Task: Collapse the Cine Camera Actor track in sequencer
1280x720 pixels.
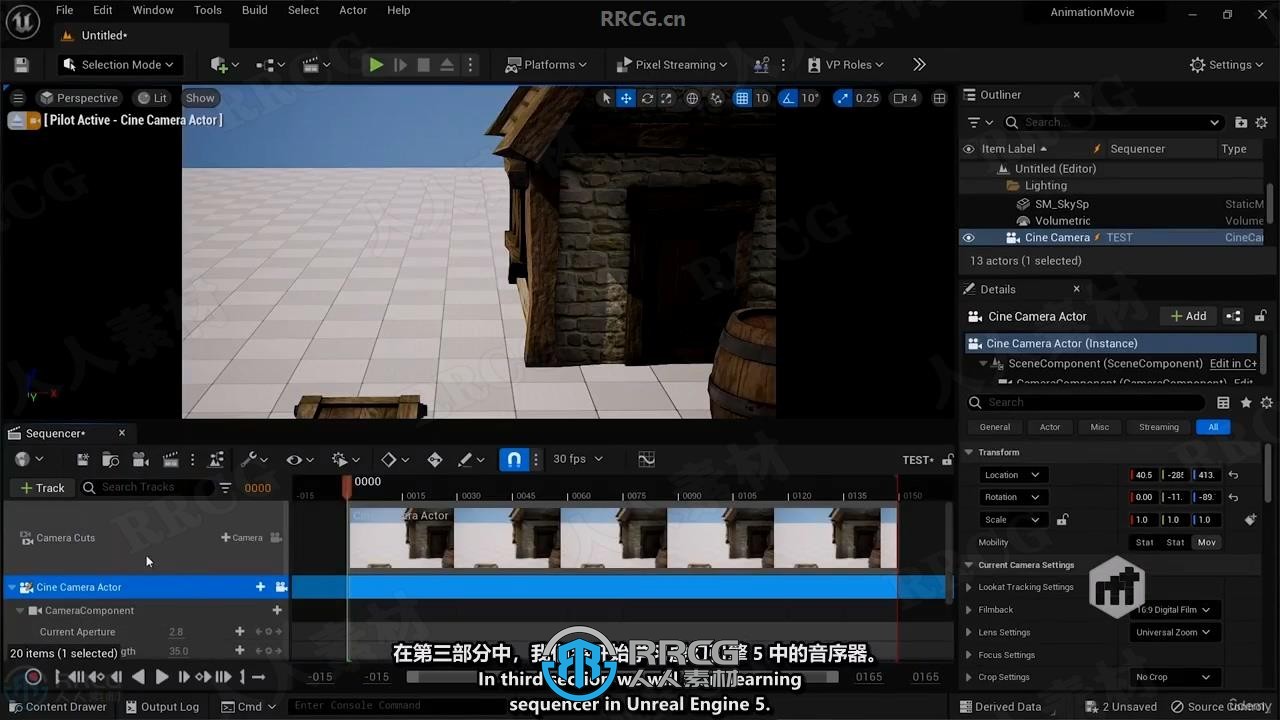Action: coord(12,587)
